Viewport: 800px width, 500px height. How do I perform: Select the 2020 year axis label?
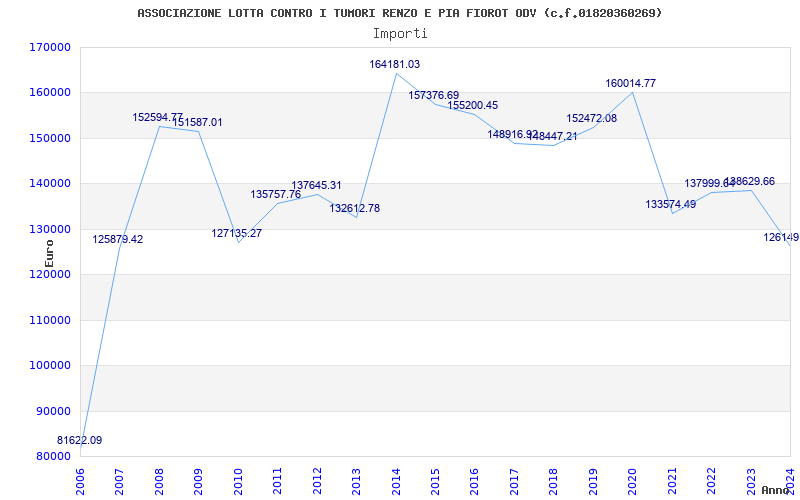633,482
